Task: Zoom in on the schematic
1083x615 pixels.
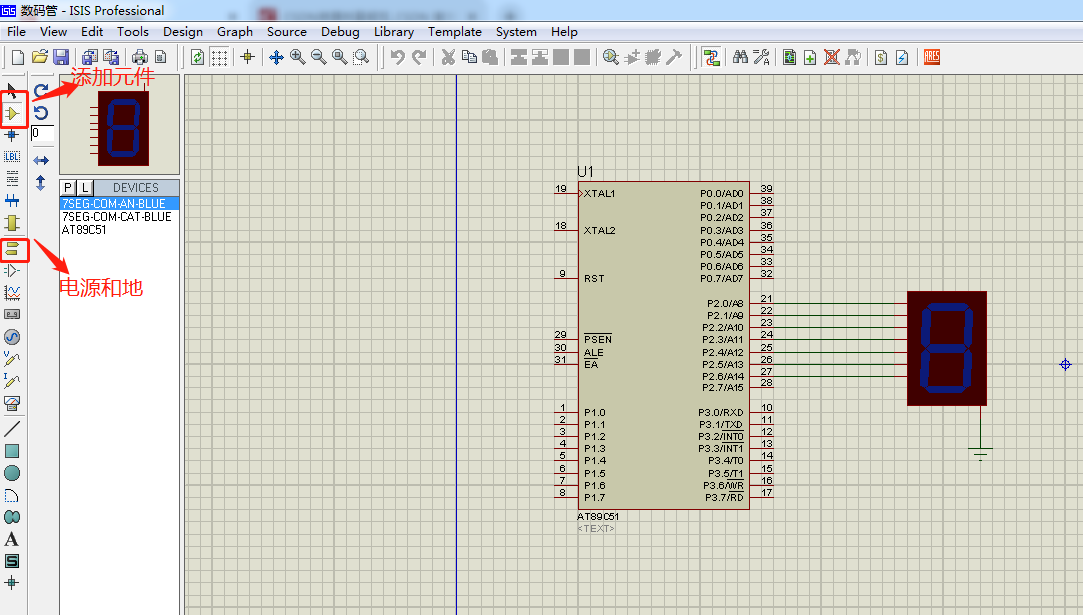Action: pyautogui.click(x=298, y=57)
